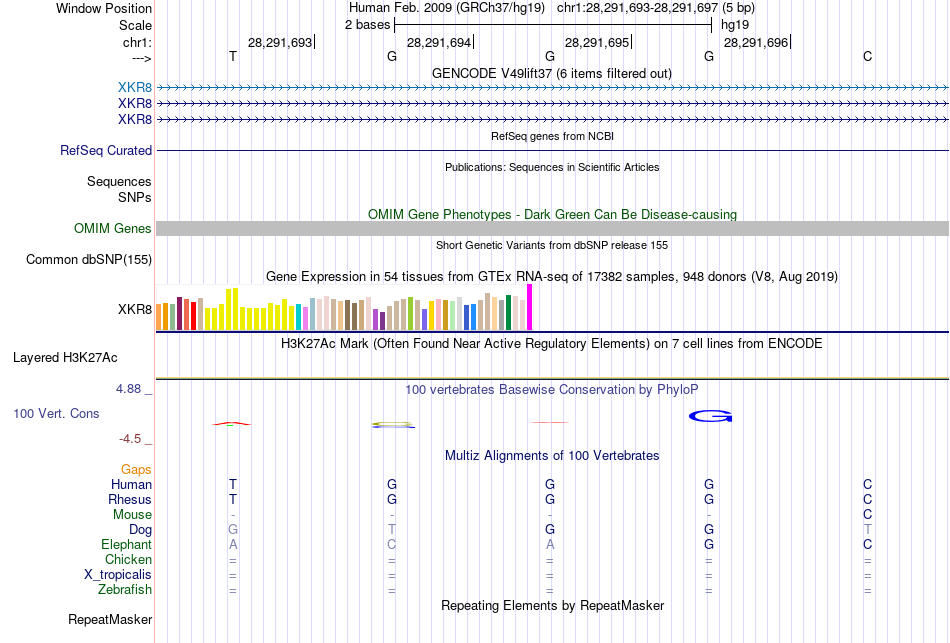Click the magenta bar ending the GTEx chart
The height and width of the screenshot is (643, 950).
point(530,307)
